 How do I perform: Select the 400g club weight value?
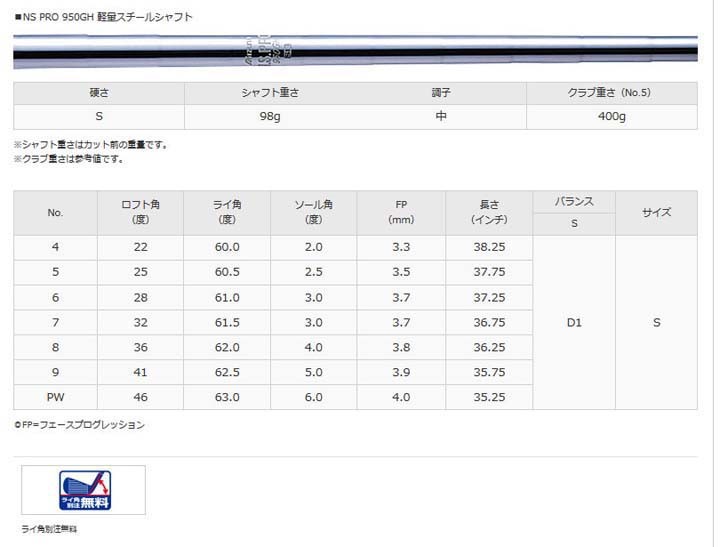[612, 117]
